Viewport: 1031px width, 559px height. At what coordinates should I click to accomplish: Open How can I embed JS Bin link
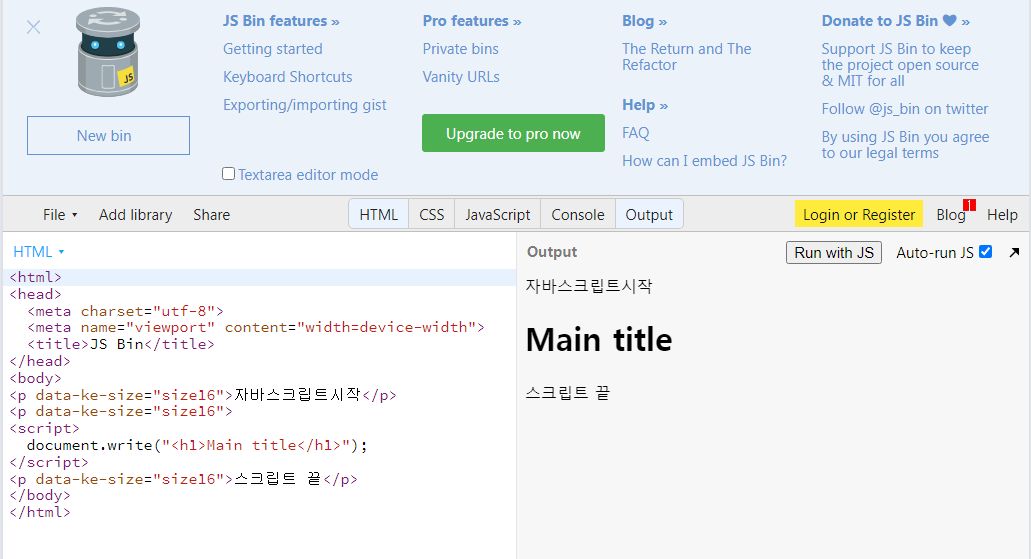[704, 161]
